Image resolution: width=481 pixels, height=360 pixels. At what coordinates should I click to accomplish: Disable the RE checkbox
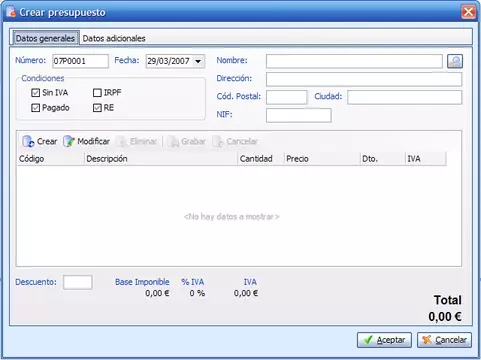(97, 108)
